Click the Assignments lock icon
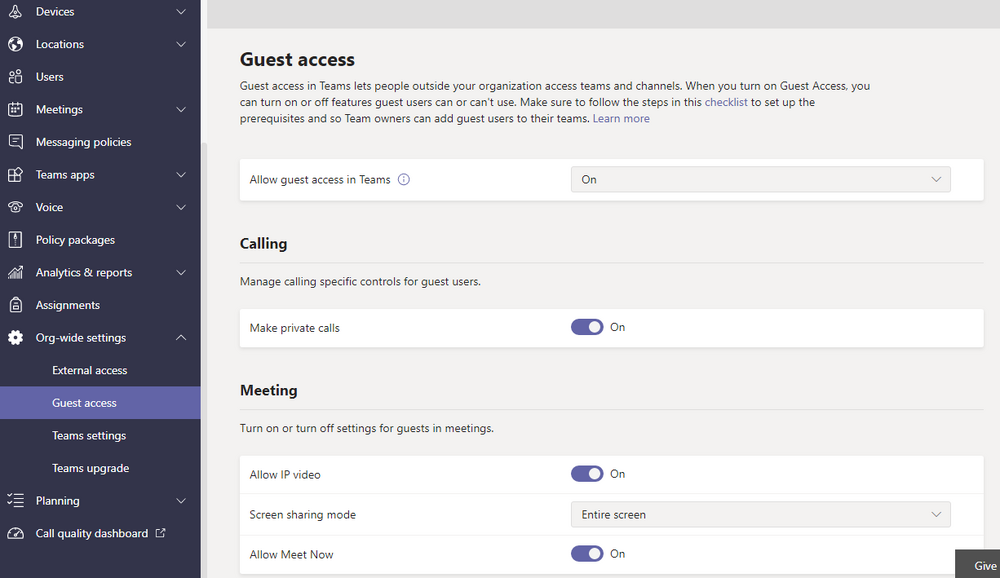This screenshot has width=1000, height=578. coord(15,305)
